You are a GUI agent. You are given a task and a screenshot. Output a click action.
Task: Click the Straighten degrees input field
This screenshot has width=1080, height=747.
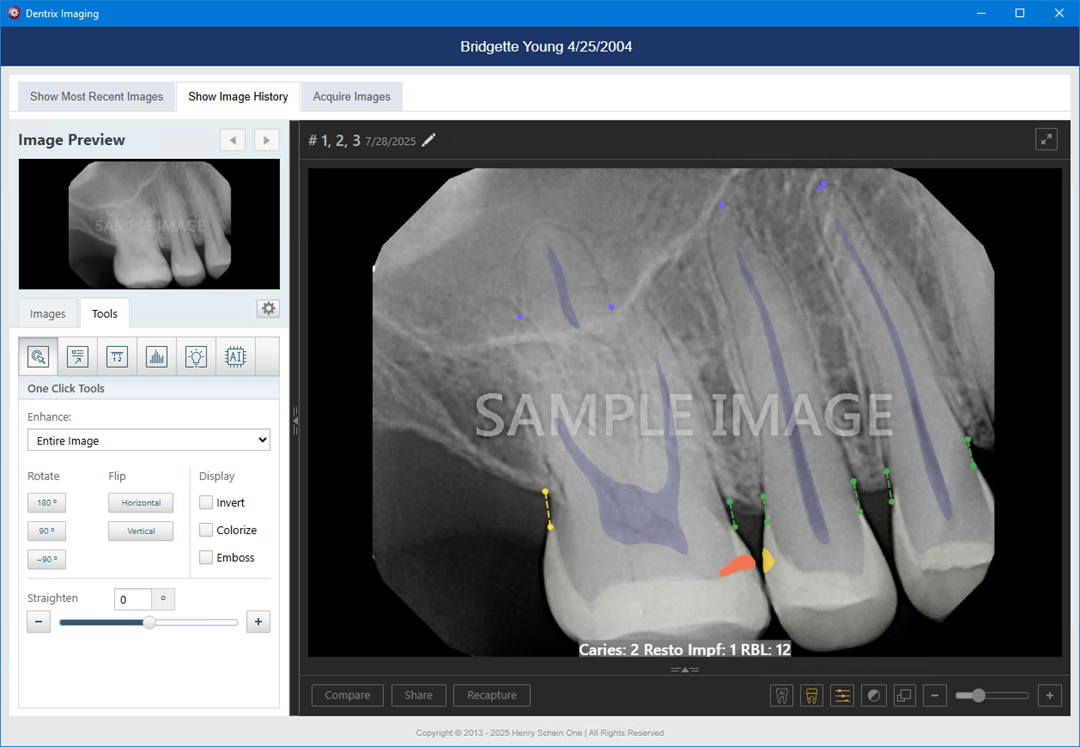133,599
